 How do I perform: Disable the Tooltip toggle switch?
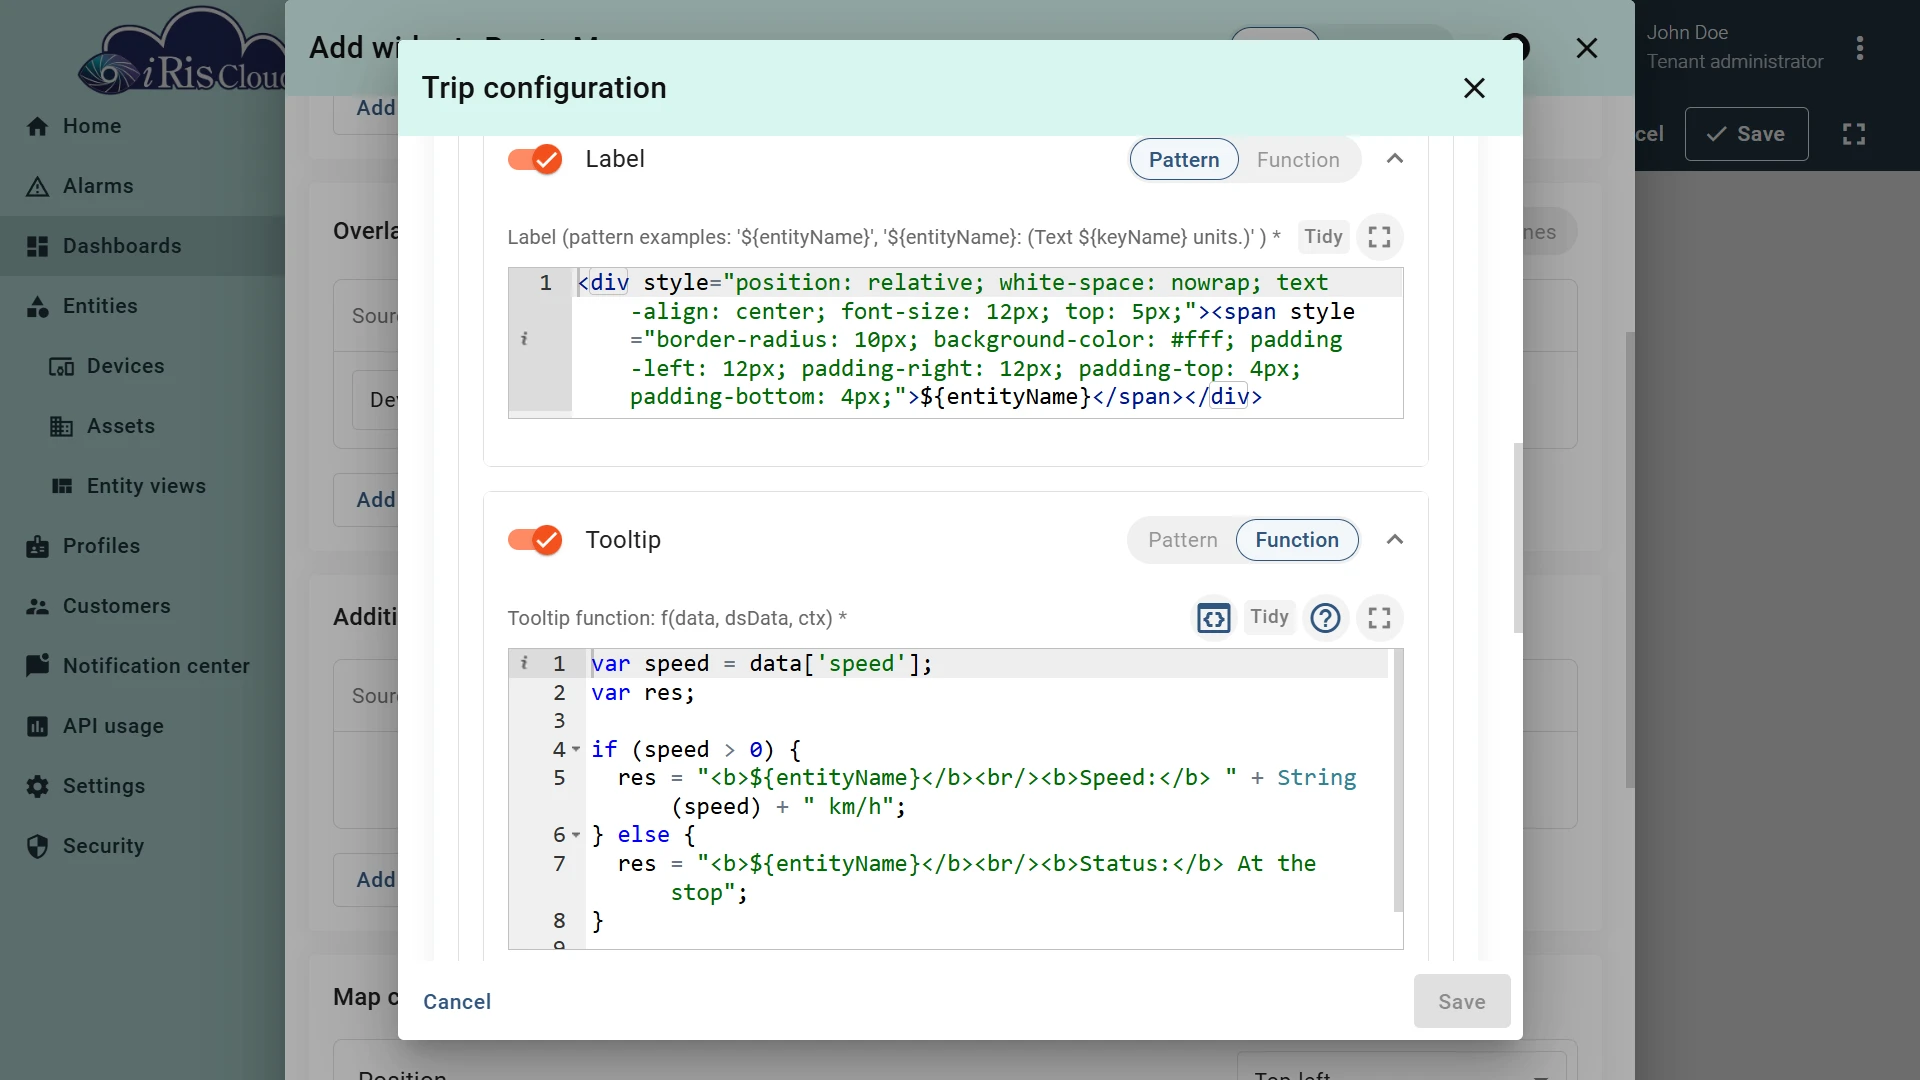(x=535, y=540)
